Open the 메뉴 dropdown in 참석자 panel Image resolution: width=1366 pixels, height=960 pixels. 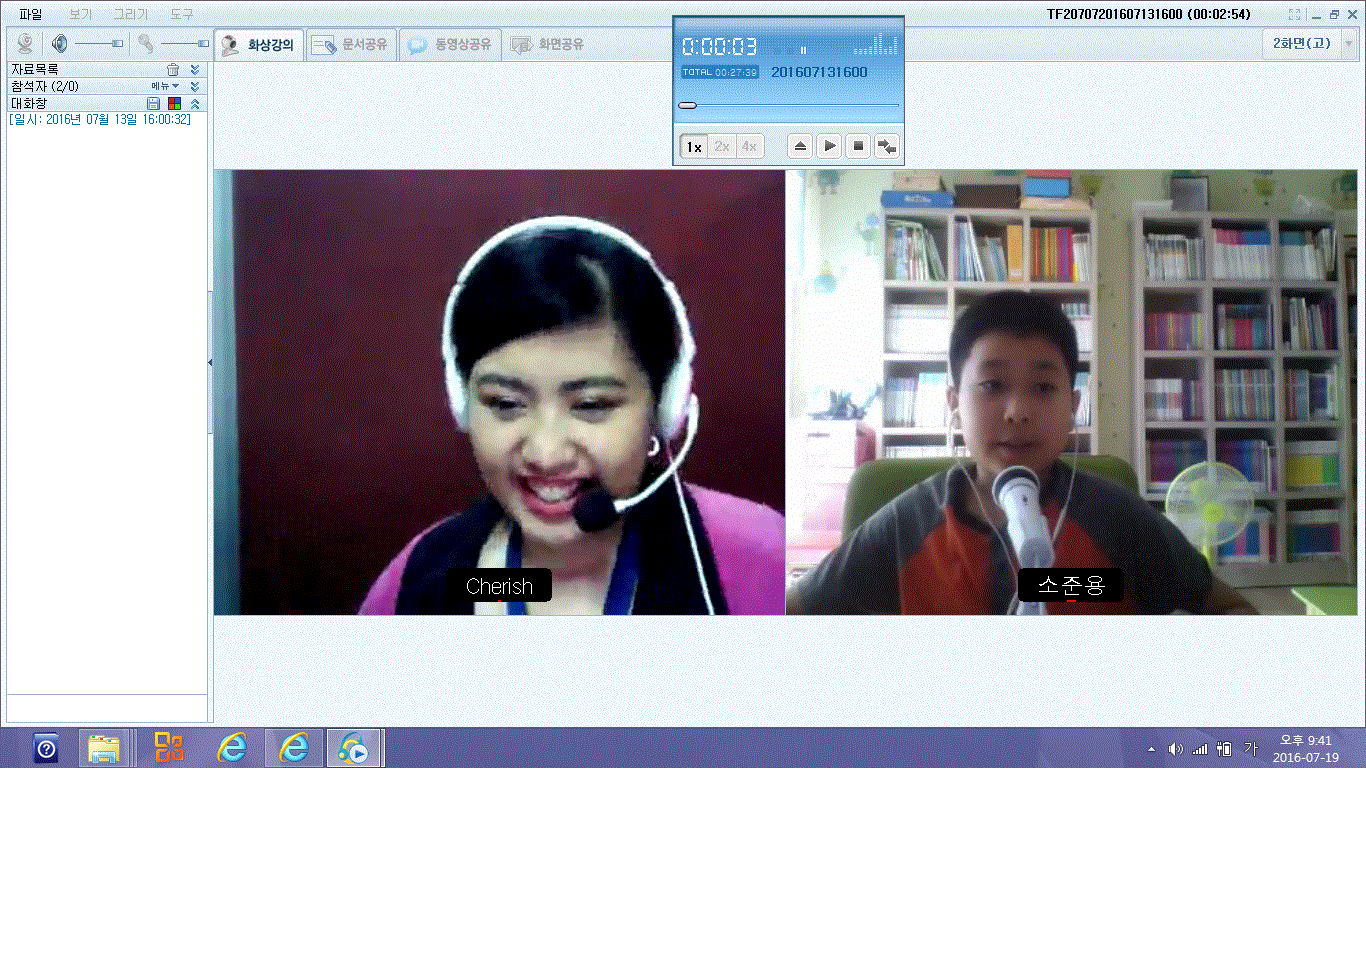[x=165, y=87]
